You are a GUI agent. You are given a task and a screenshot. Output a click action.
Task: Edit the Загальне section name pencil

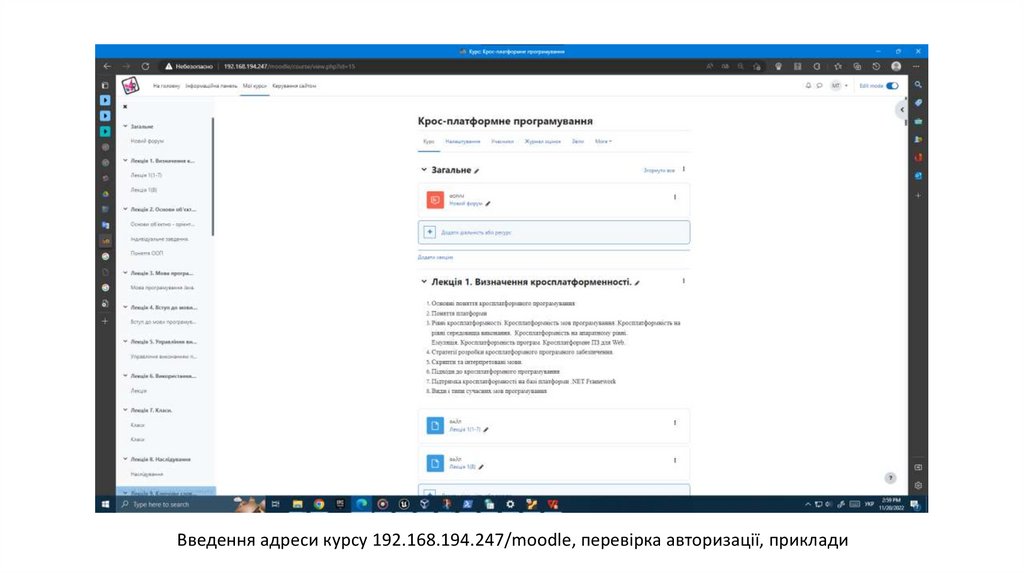(x=477, y=171)
